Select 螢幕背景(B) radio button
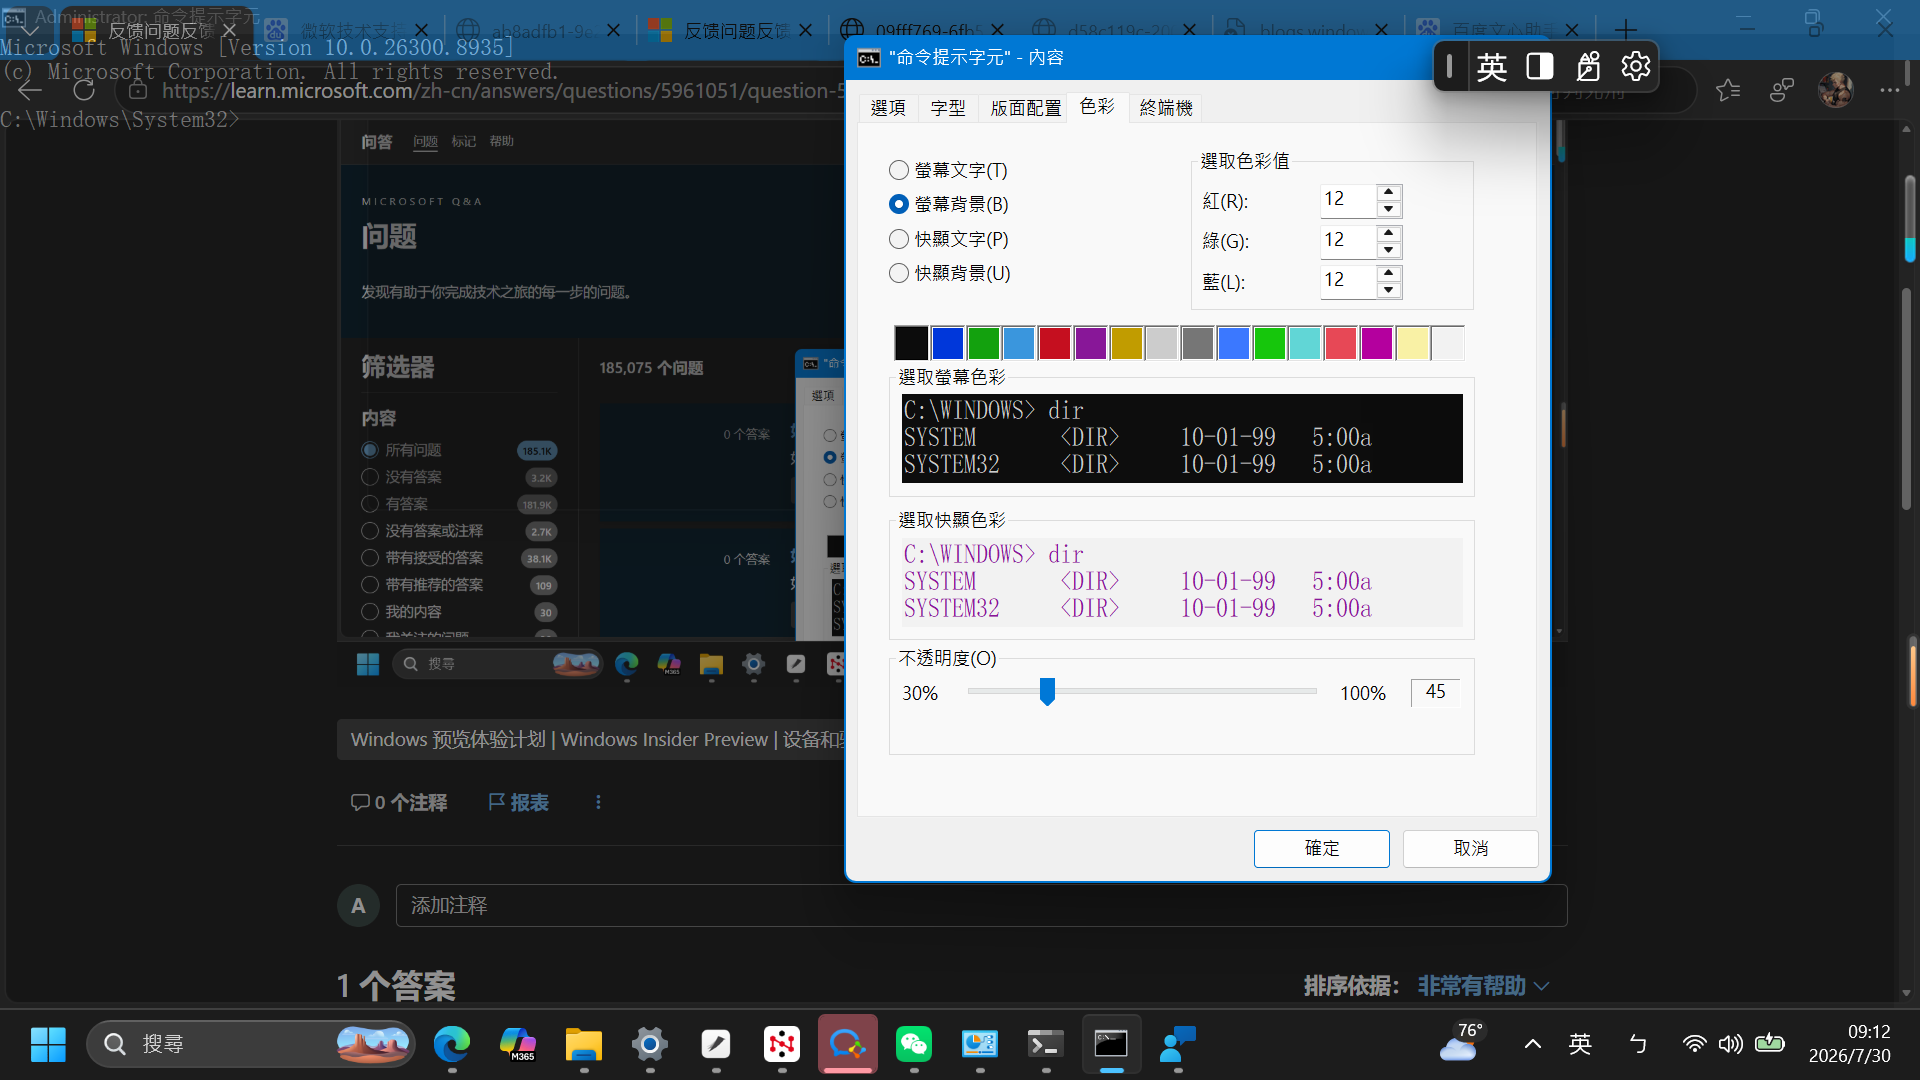Screen dimensions: 1920x1080 (x=899, y=204)
